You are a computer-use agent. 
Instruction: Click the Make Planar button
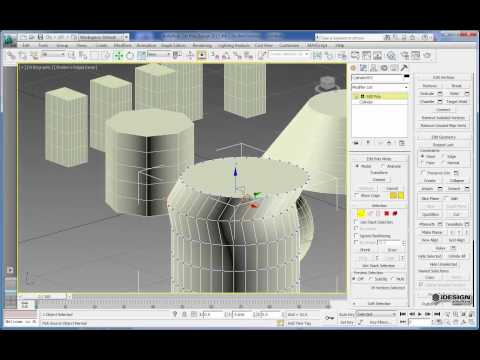tap(432, 232)
